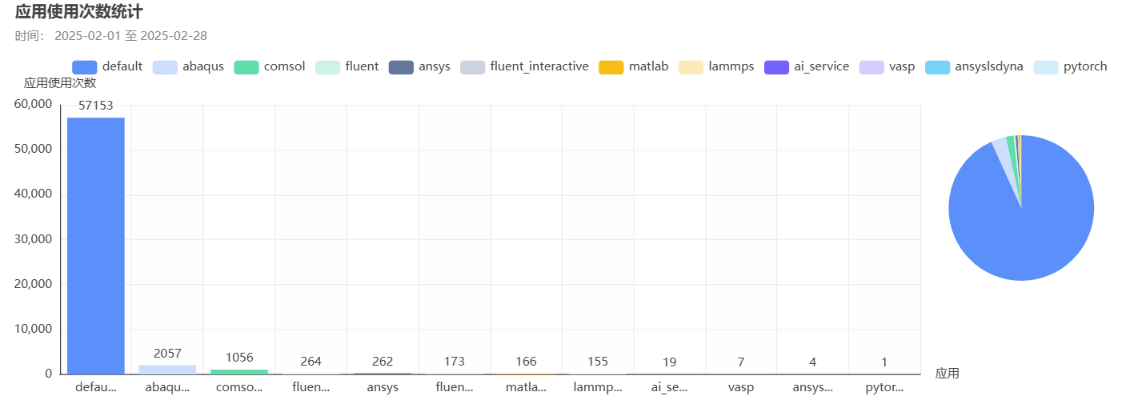Viewport: 1122px width, 416px height.
Task: Click the fluent legend color swatch
Action: [x=327, y=67]
